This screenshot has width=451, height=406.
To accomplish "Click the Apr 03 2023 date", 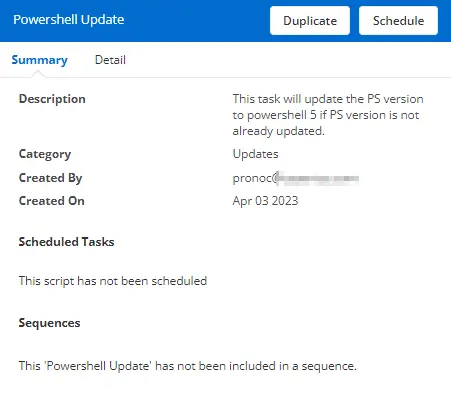I will click(265, 201).
